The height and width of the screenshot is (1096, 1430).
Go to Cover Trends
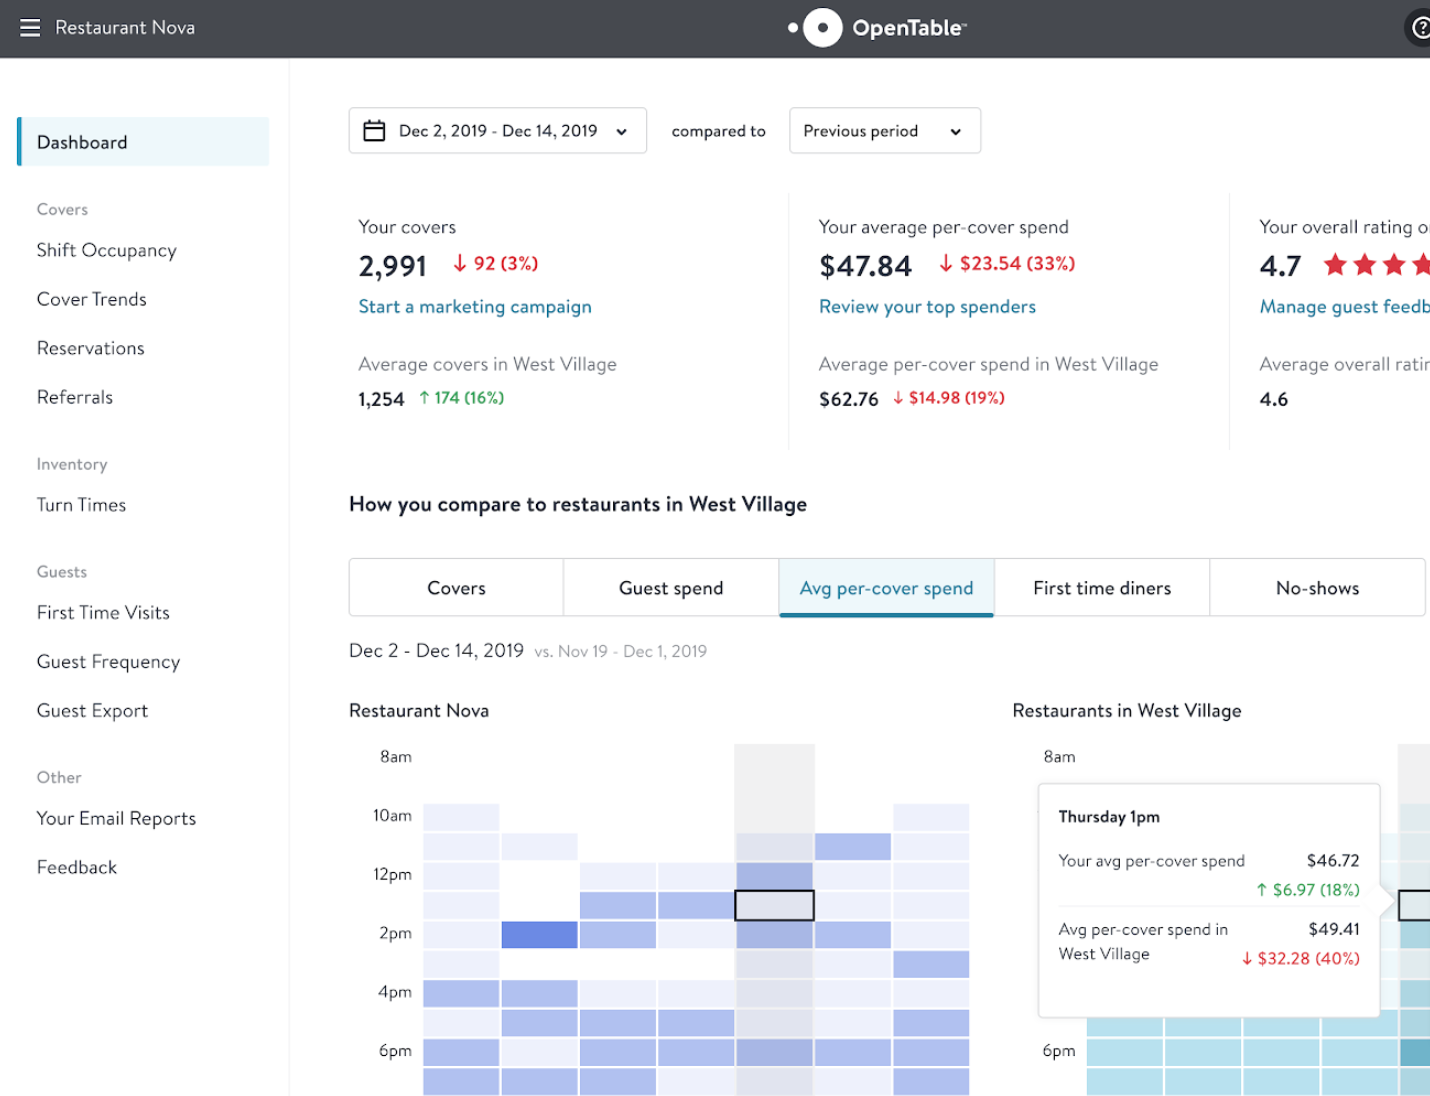92,299
